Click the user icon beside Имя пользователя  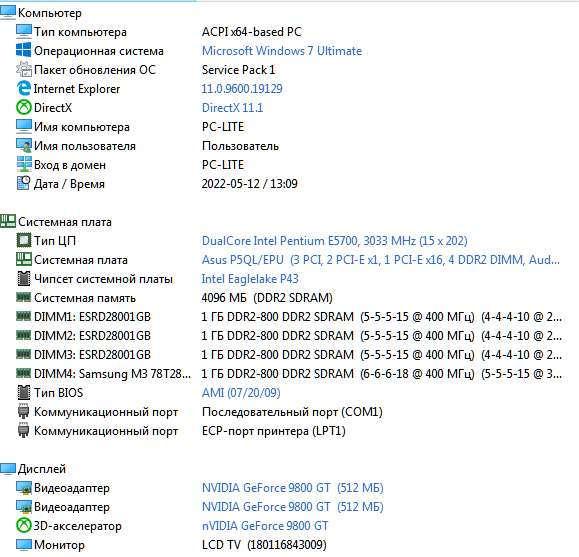24,146
